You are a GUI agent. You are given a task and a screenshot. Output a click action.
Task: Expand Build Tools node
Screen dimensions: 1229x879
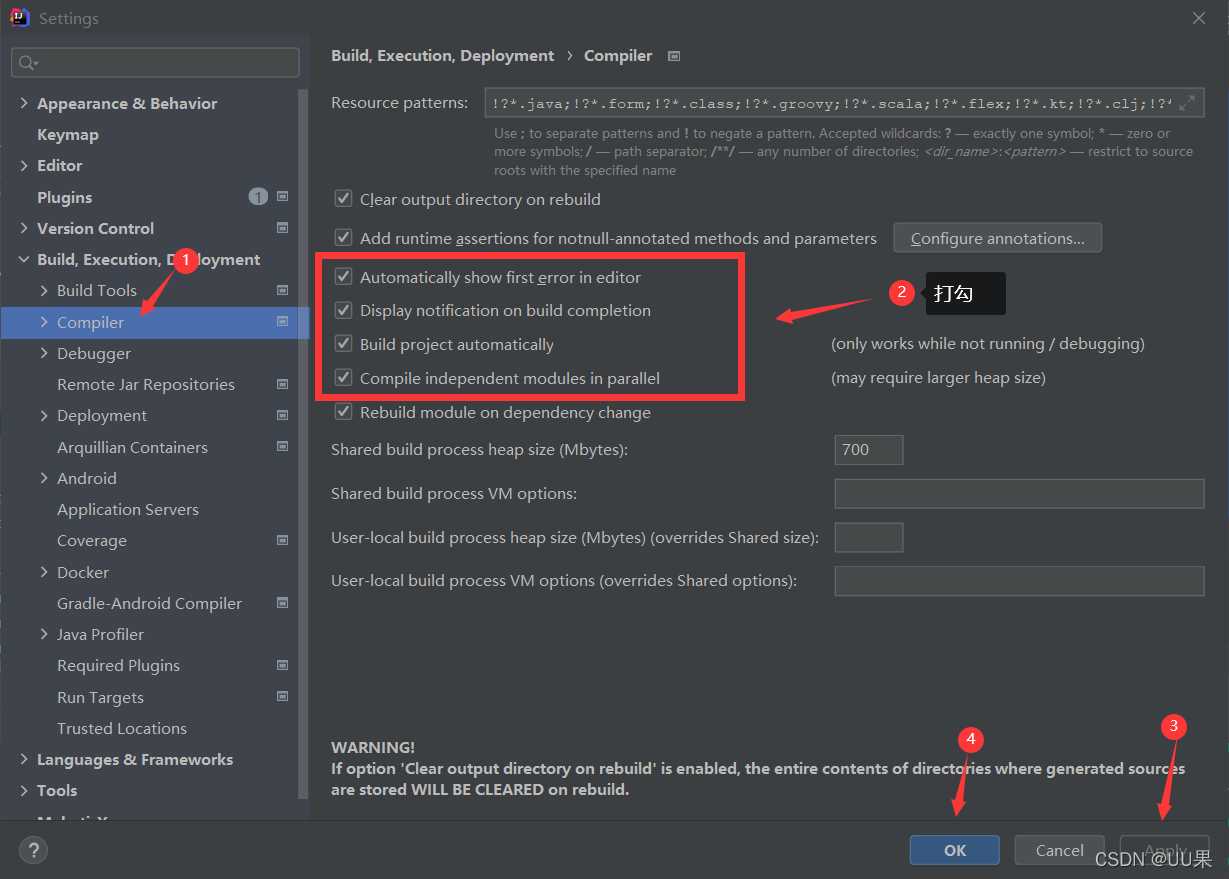tap(44, 290)
